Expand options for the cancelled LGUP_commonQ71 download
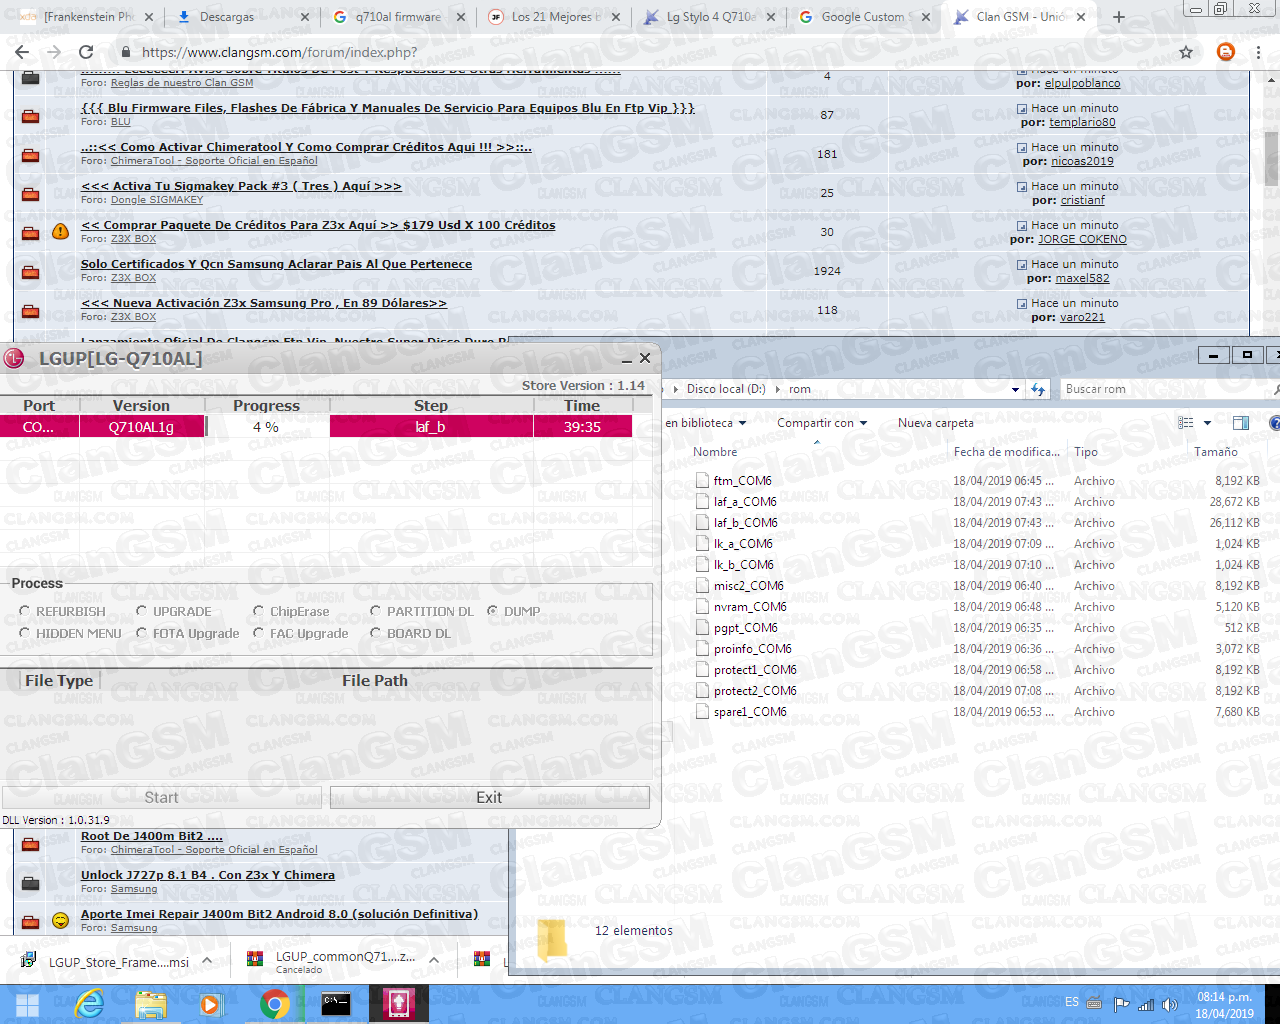This screenshot has width=1280, height=1024. coord(434,960)
